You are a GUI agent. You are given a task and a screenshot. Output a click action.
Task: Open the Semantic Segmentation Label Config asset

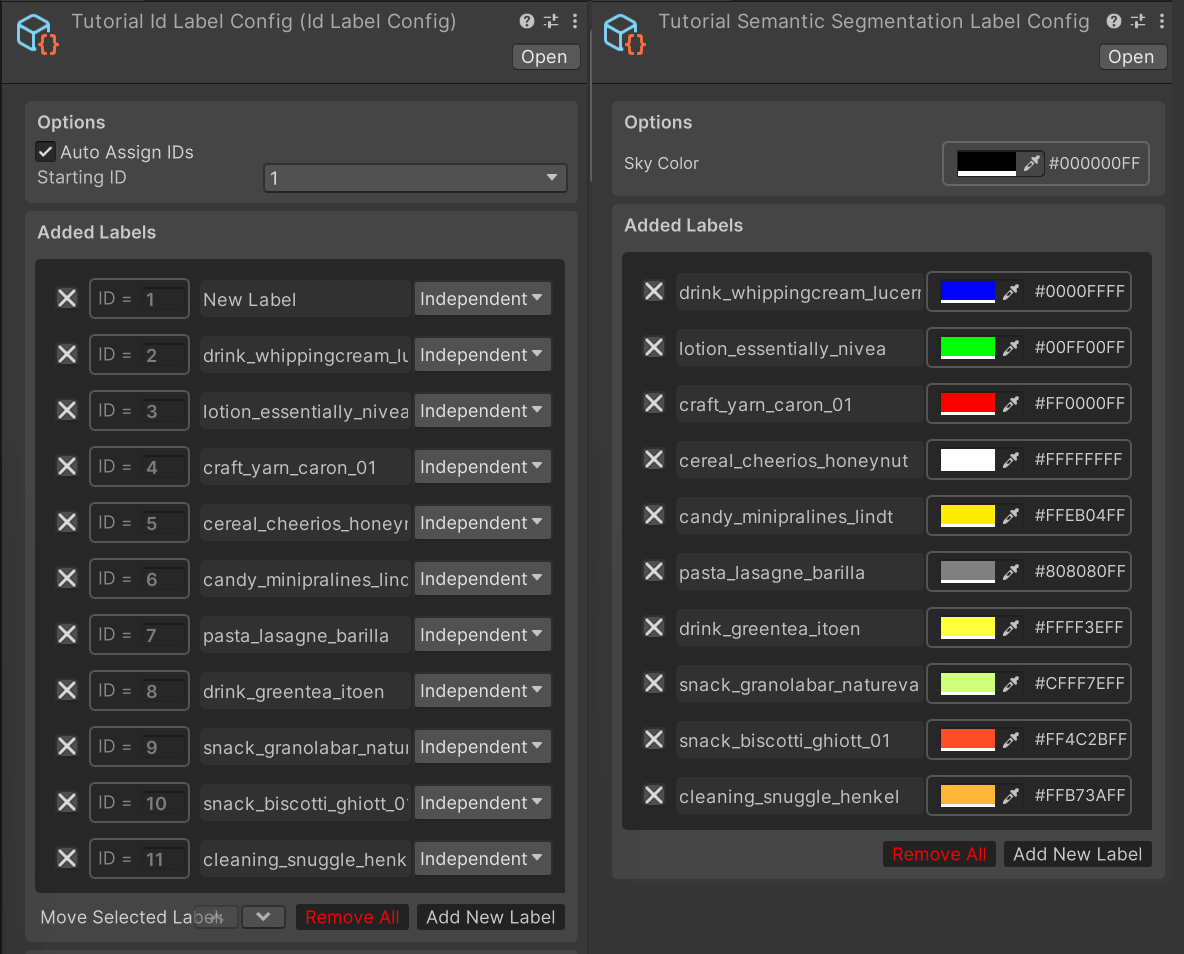pos(1131,57)
